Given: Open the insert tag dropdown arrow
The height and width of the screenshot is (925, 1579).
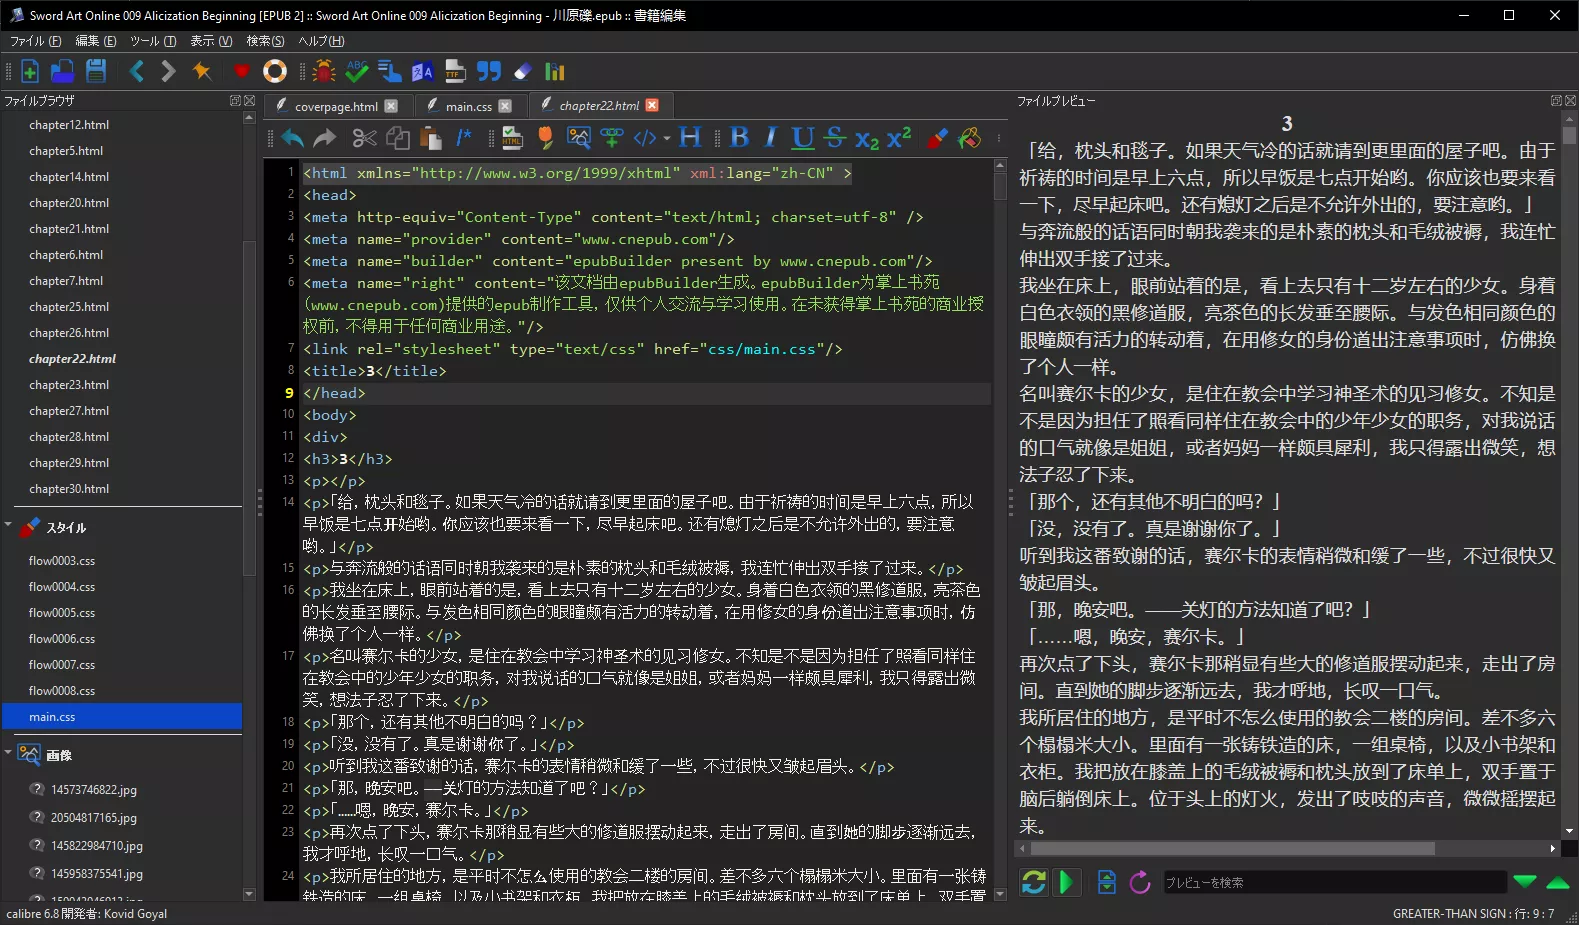Looking at the screenshot, I should coord(666,139).
